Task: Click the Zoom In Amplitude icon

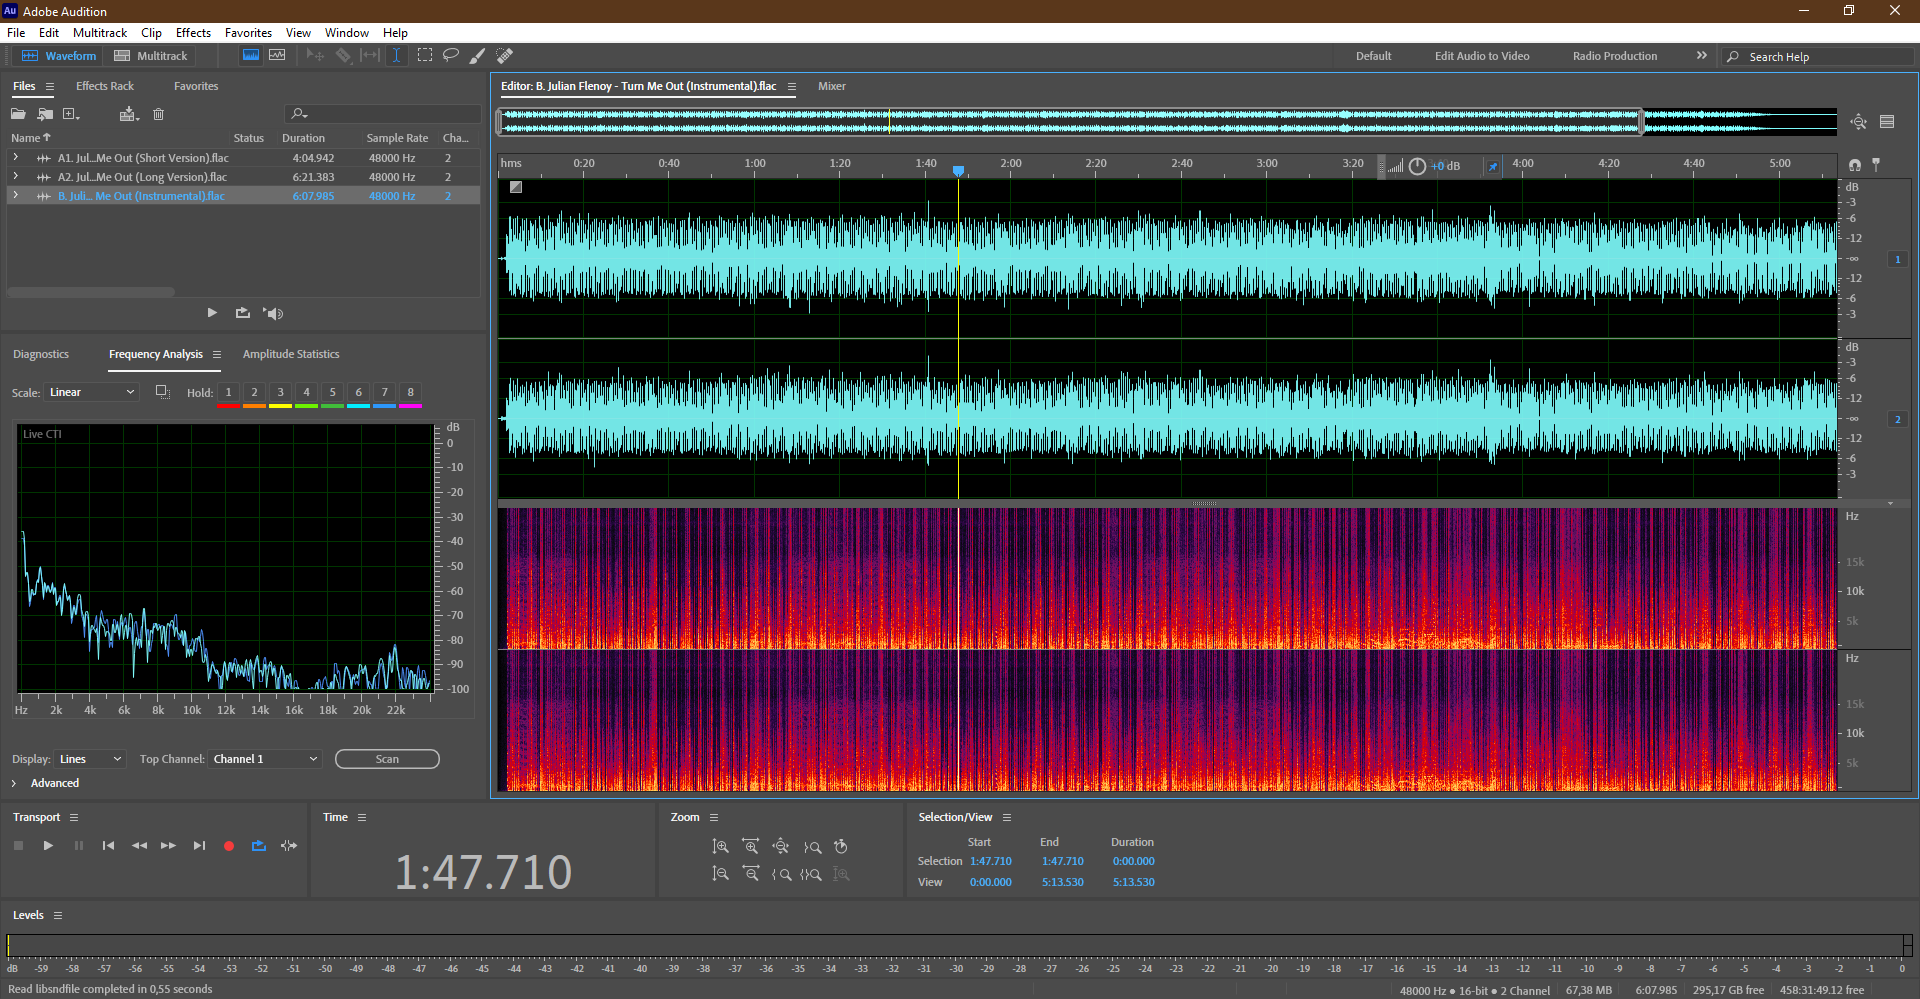Action: tap(720, 847)
